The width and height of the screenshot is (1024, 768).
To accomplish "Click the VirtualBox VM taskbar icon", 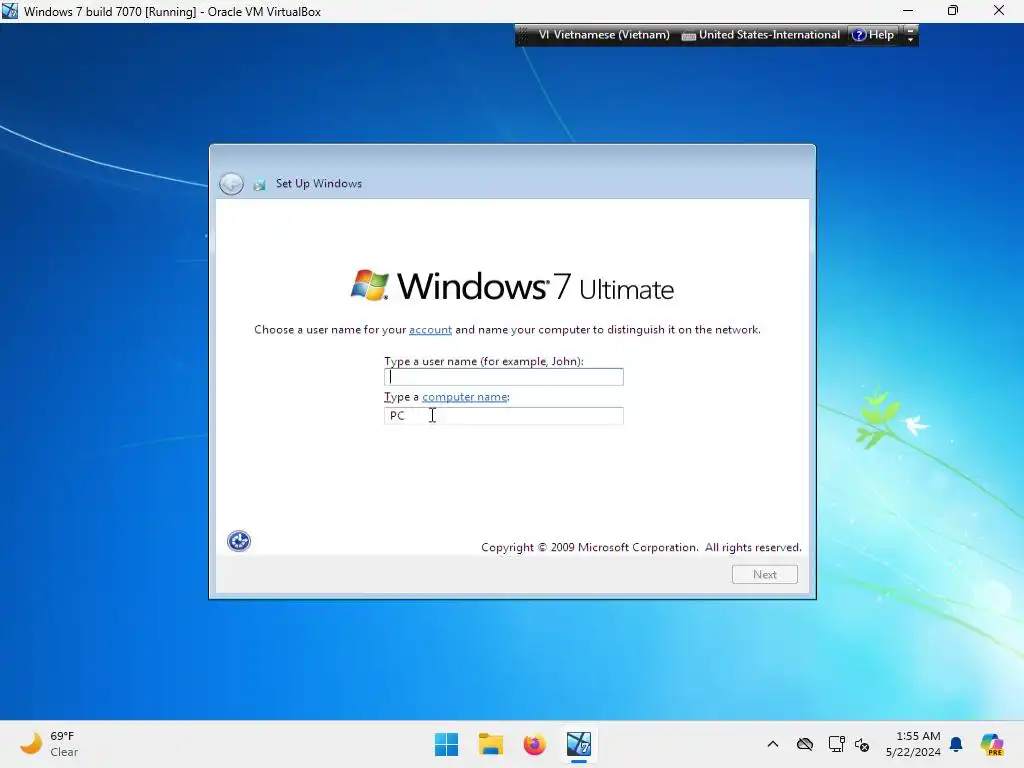I will pyautogui.click(x=579, y=744).
